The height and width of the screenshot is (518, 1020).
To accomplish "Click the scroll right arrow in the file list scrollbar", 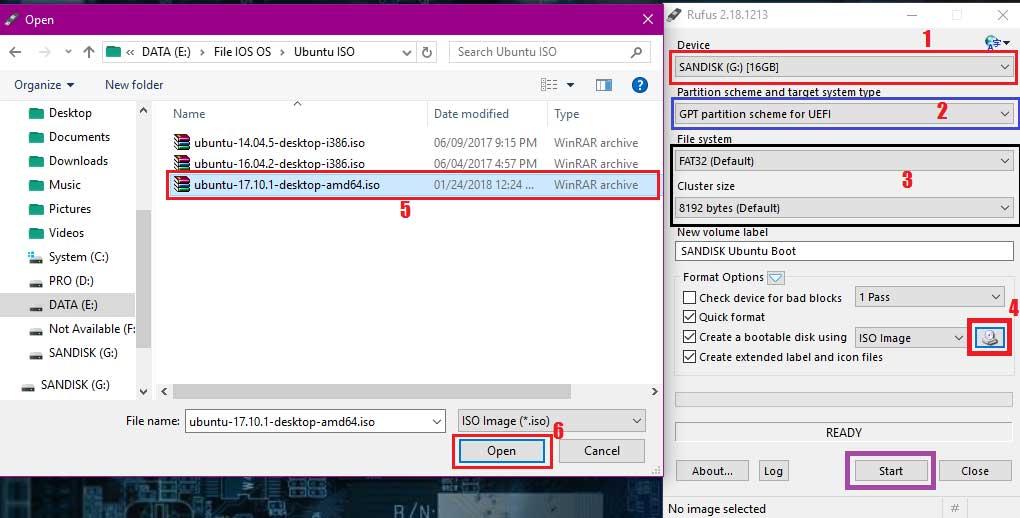I will 654,391.
